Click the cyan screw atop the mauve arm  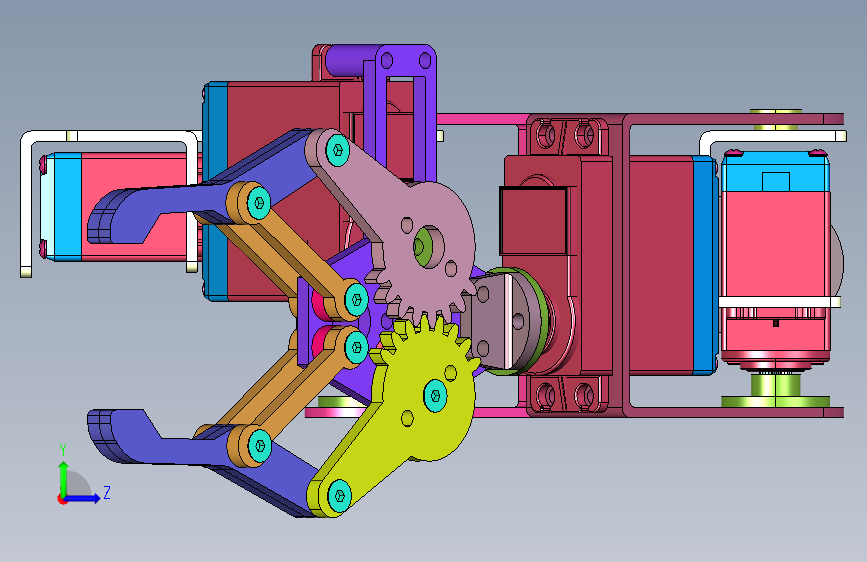point(338,150)
